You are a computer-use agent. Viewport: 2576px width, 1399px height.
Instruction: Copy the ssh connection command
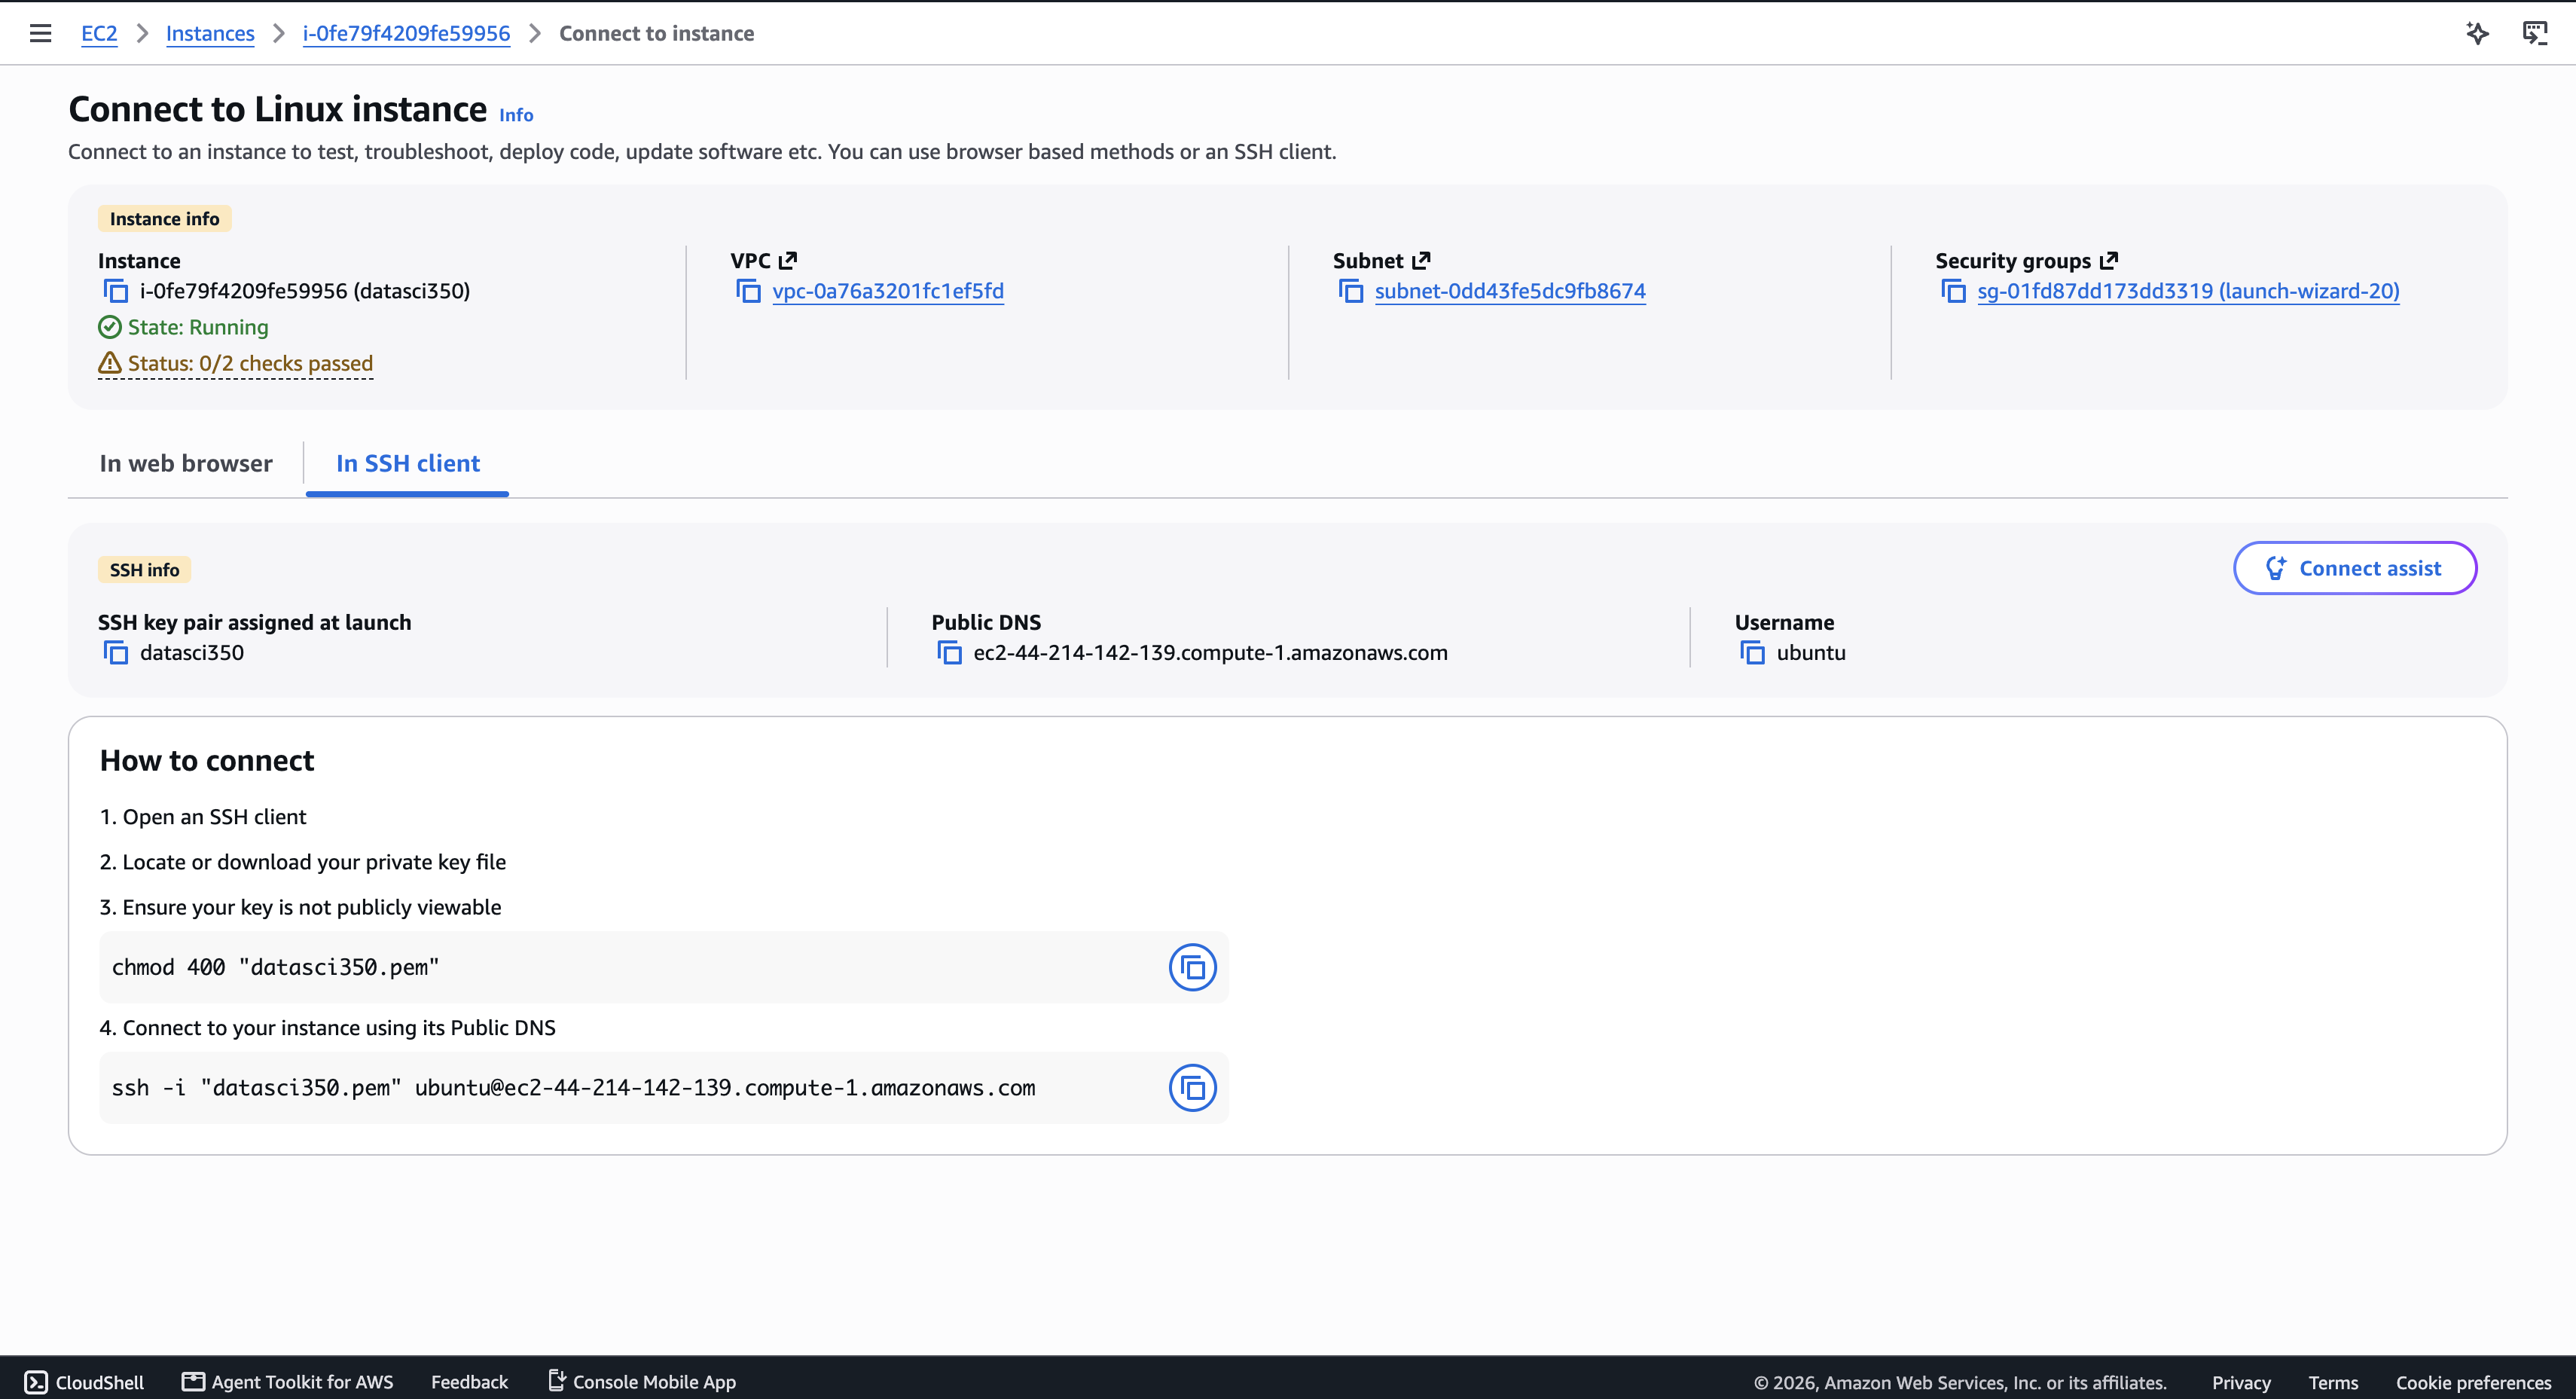1192,1088
